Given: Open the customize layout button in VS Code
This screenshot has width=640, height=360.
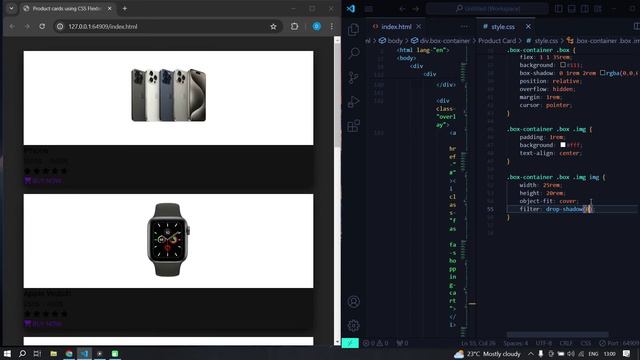Looking at the screenshot, I should (598, 9).
